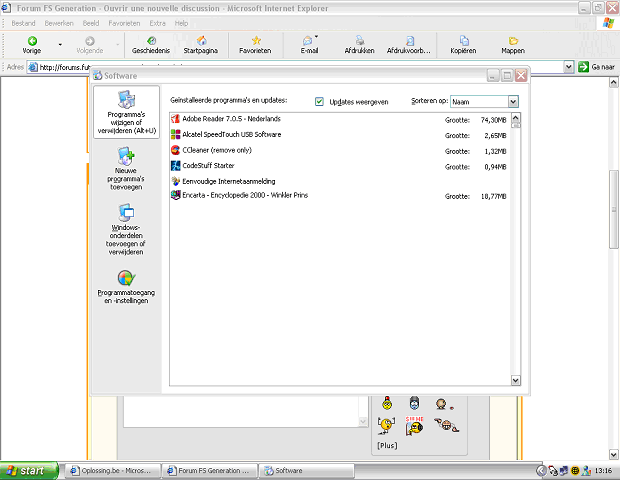Select CodeStuff Starter entry
This screenshot has width=620, height=480.
pos(339,166)
